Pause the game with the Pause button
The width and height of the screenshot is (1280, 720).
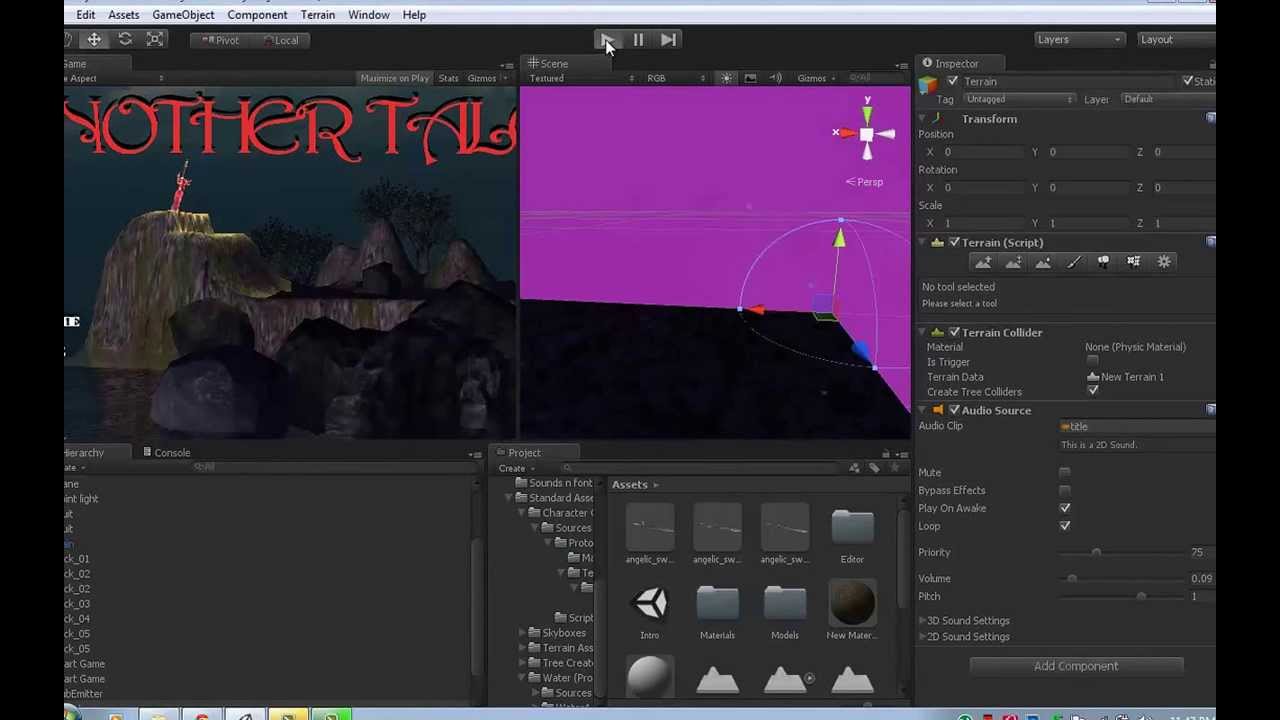coord(638,40)
